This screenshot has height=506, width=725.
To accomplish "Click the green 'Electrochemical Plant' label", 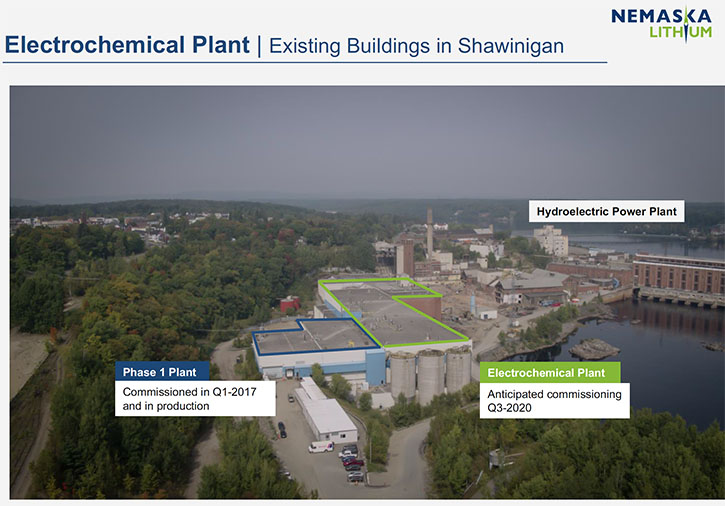I will pyautogui.click(x=550, y=373).
